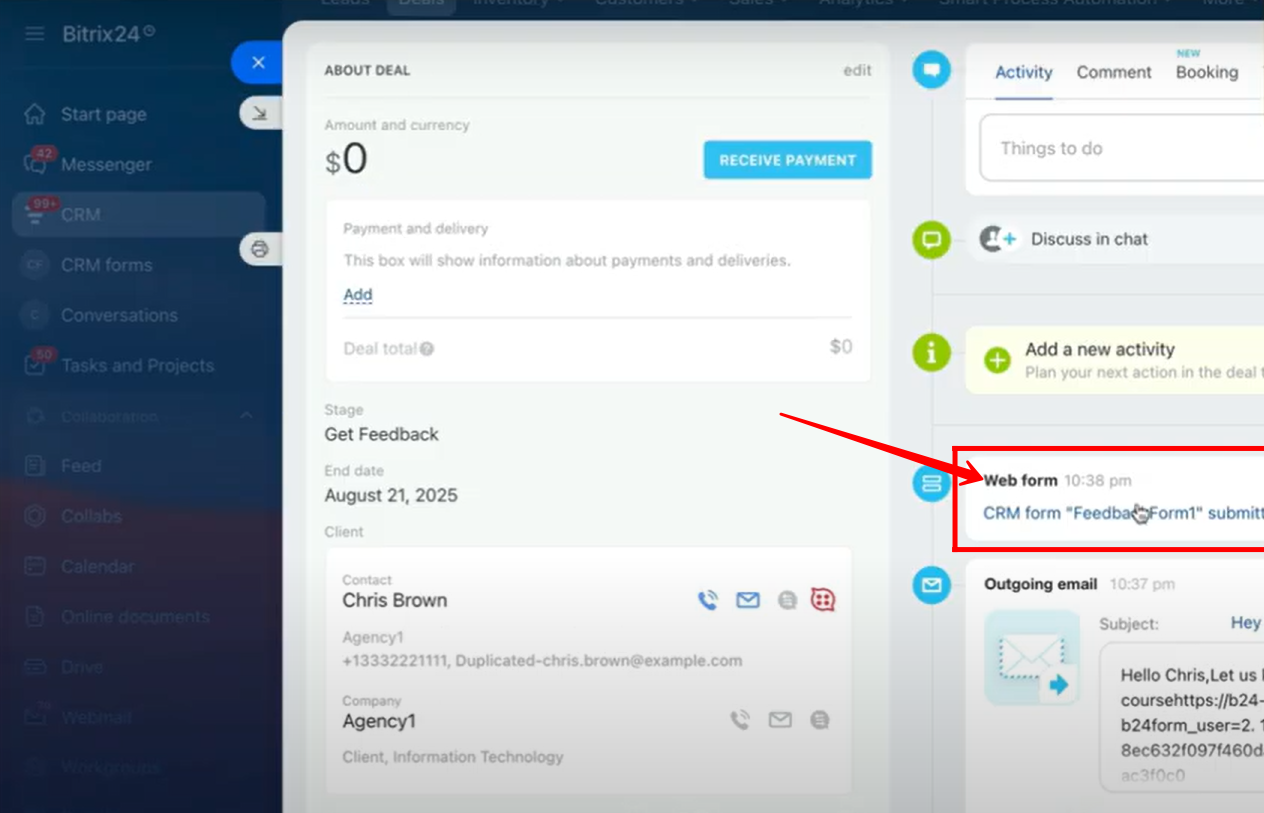Open the company Agency1

[x=379, y=721]
